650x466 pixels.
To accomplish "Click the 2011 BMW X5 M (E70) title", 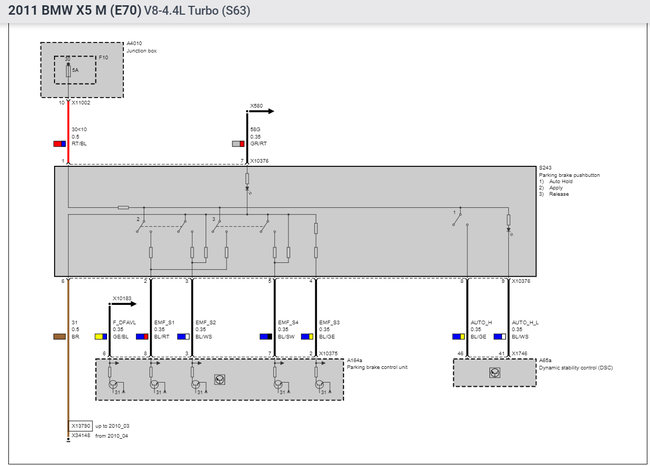I will click(x=129, y=10).
